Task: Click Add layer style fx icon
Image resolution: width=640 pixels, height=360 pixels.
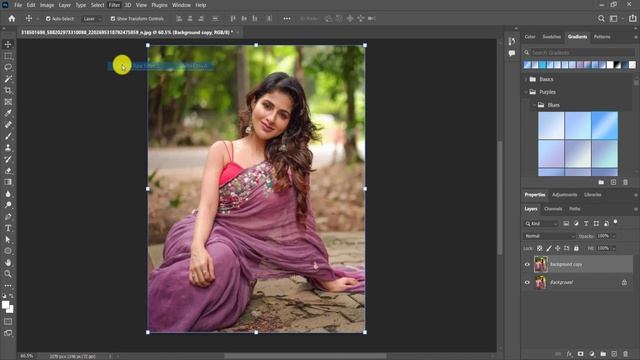Action: tap(569, 354)
